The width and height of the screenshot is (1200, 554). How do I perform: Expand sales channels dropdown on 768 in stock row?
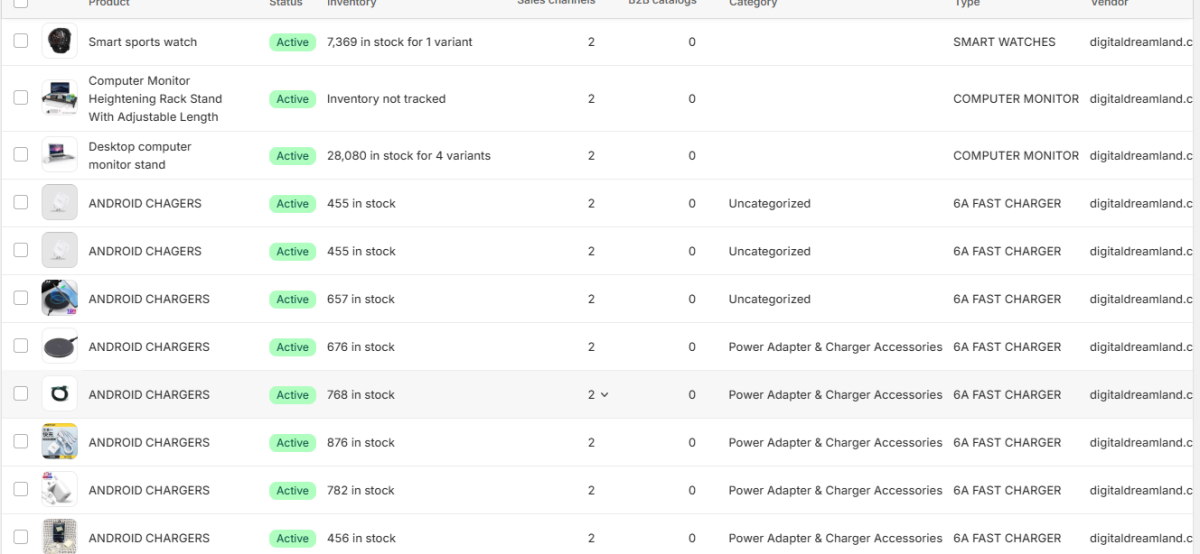tap(598, 395)
